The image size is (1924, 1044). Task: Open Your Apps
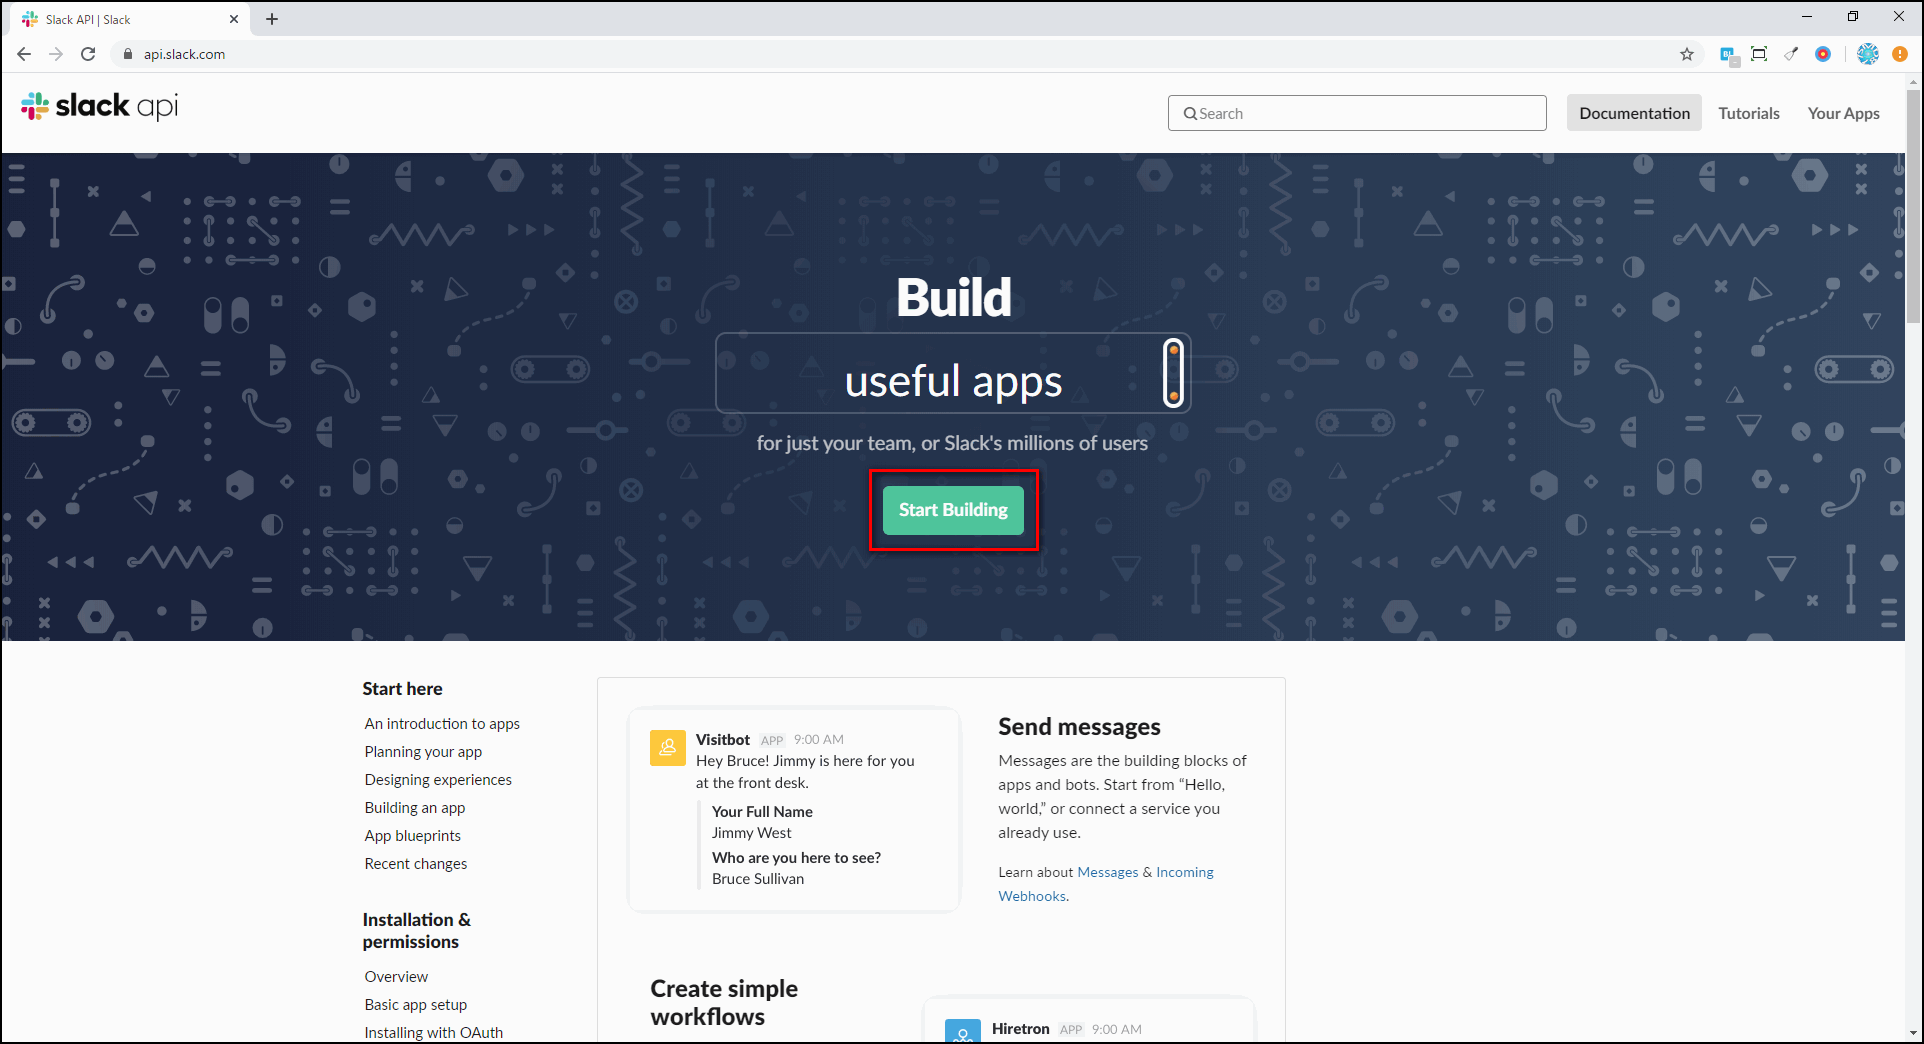[1843, 113]
